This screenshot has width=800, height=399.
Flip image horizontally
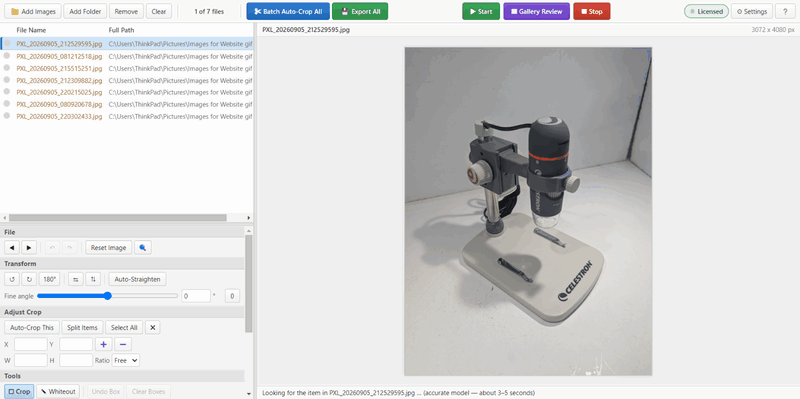coord(76,279)
